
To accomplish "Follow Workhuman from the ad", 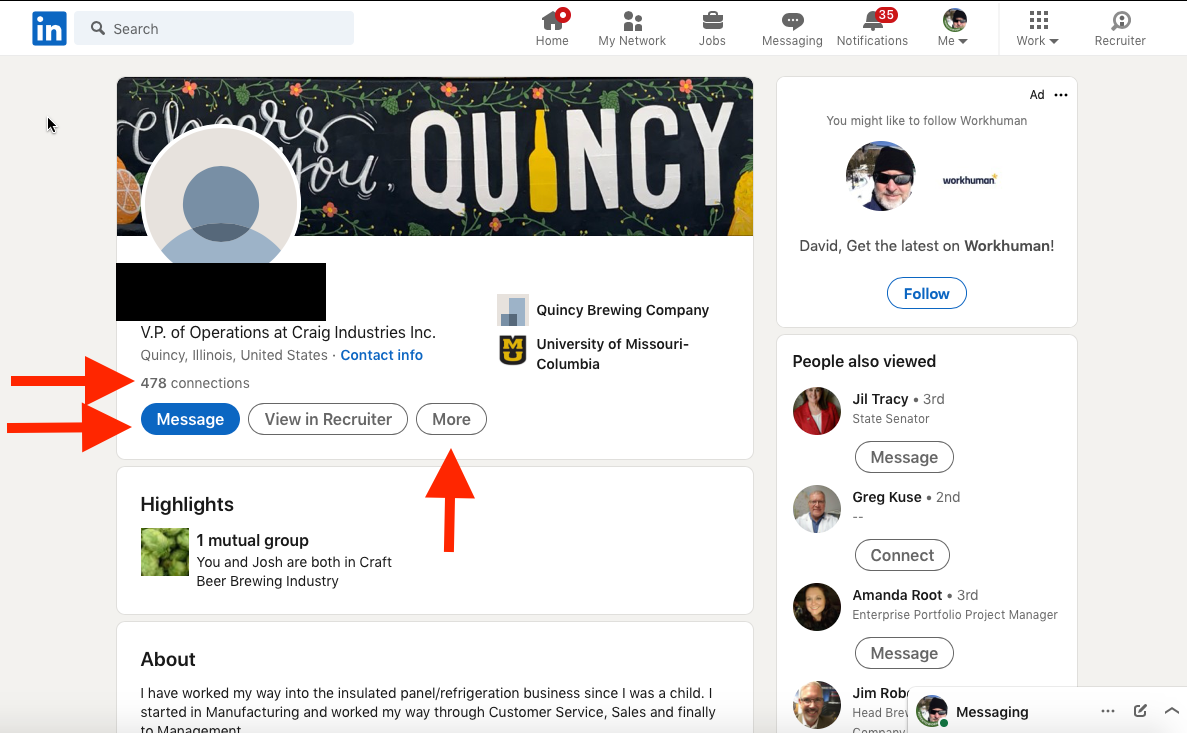I will coord(927,294).
